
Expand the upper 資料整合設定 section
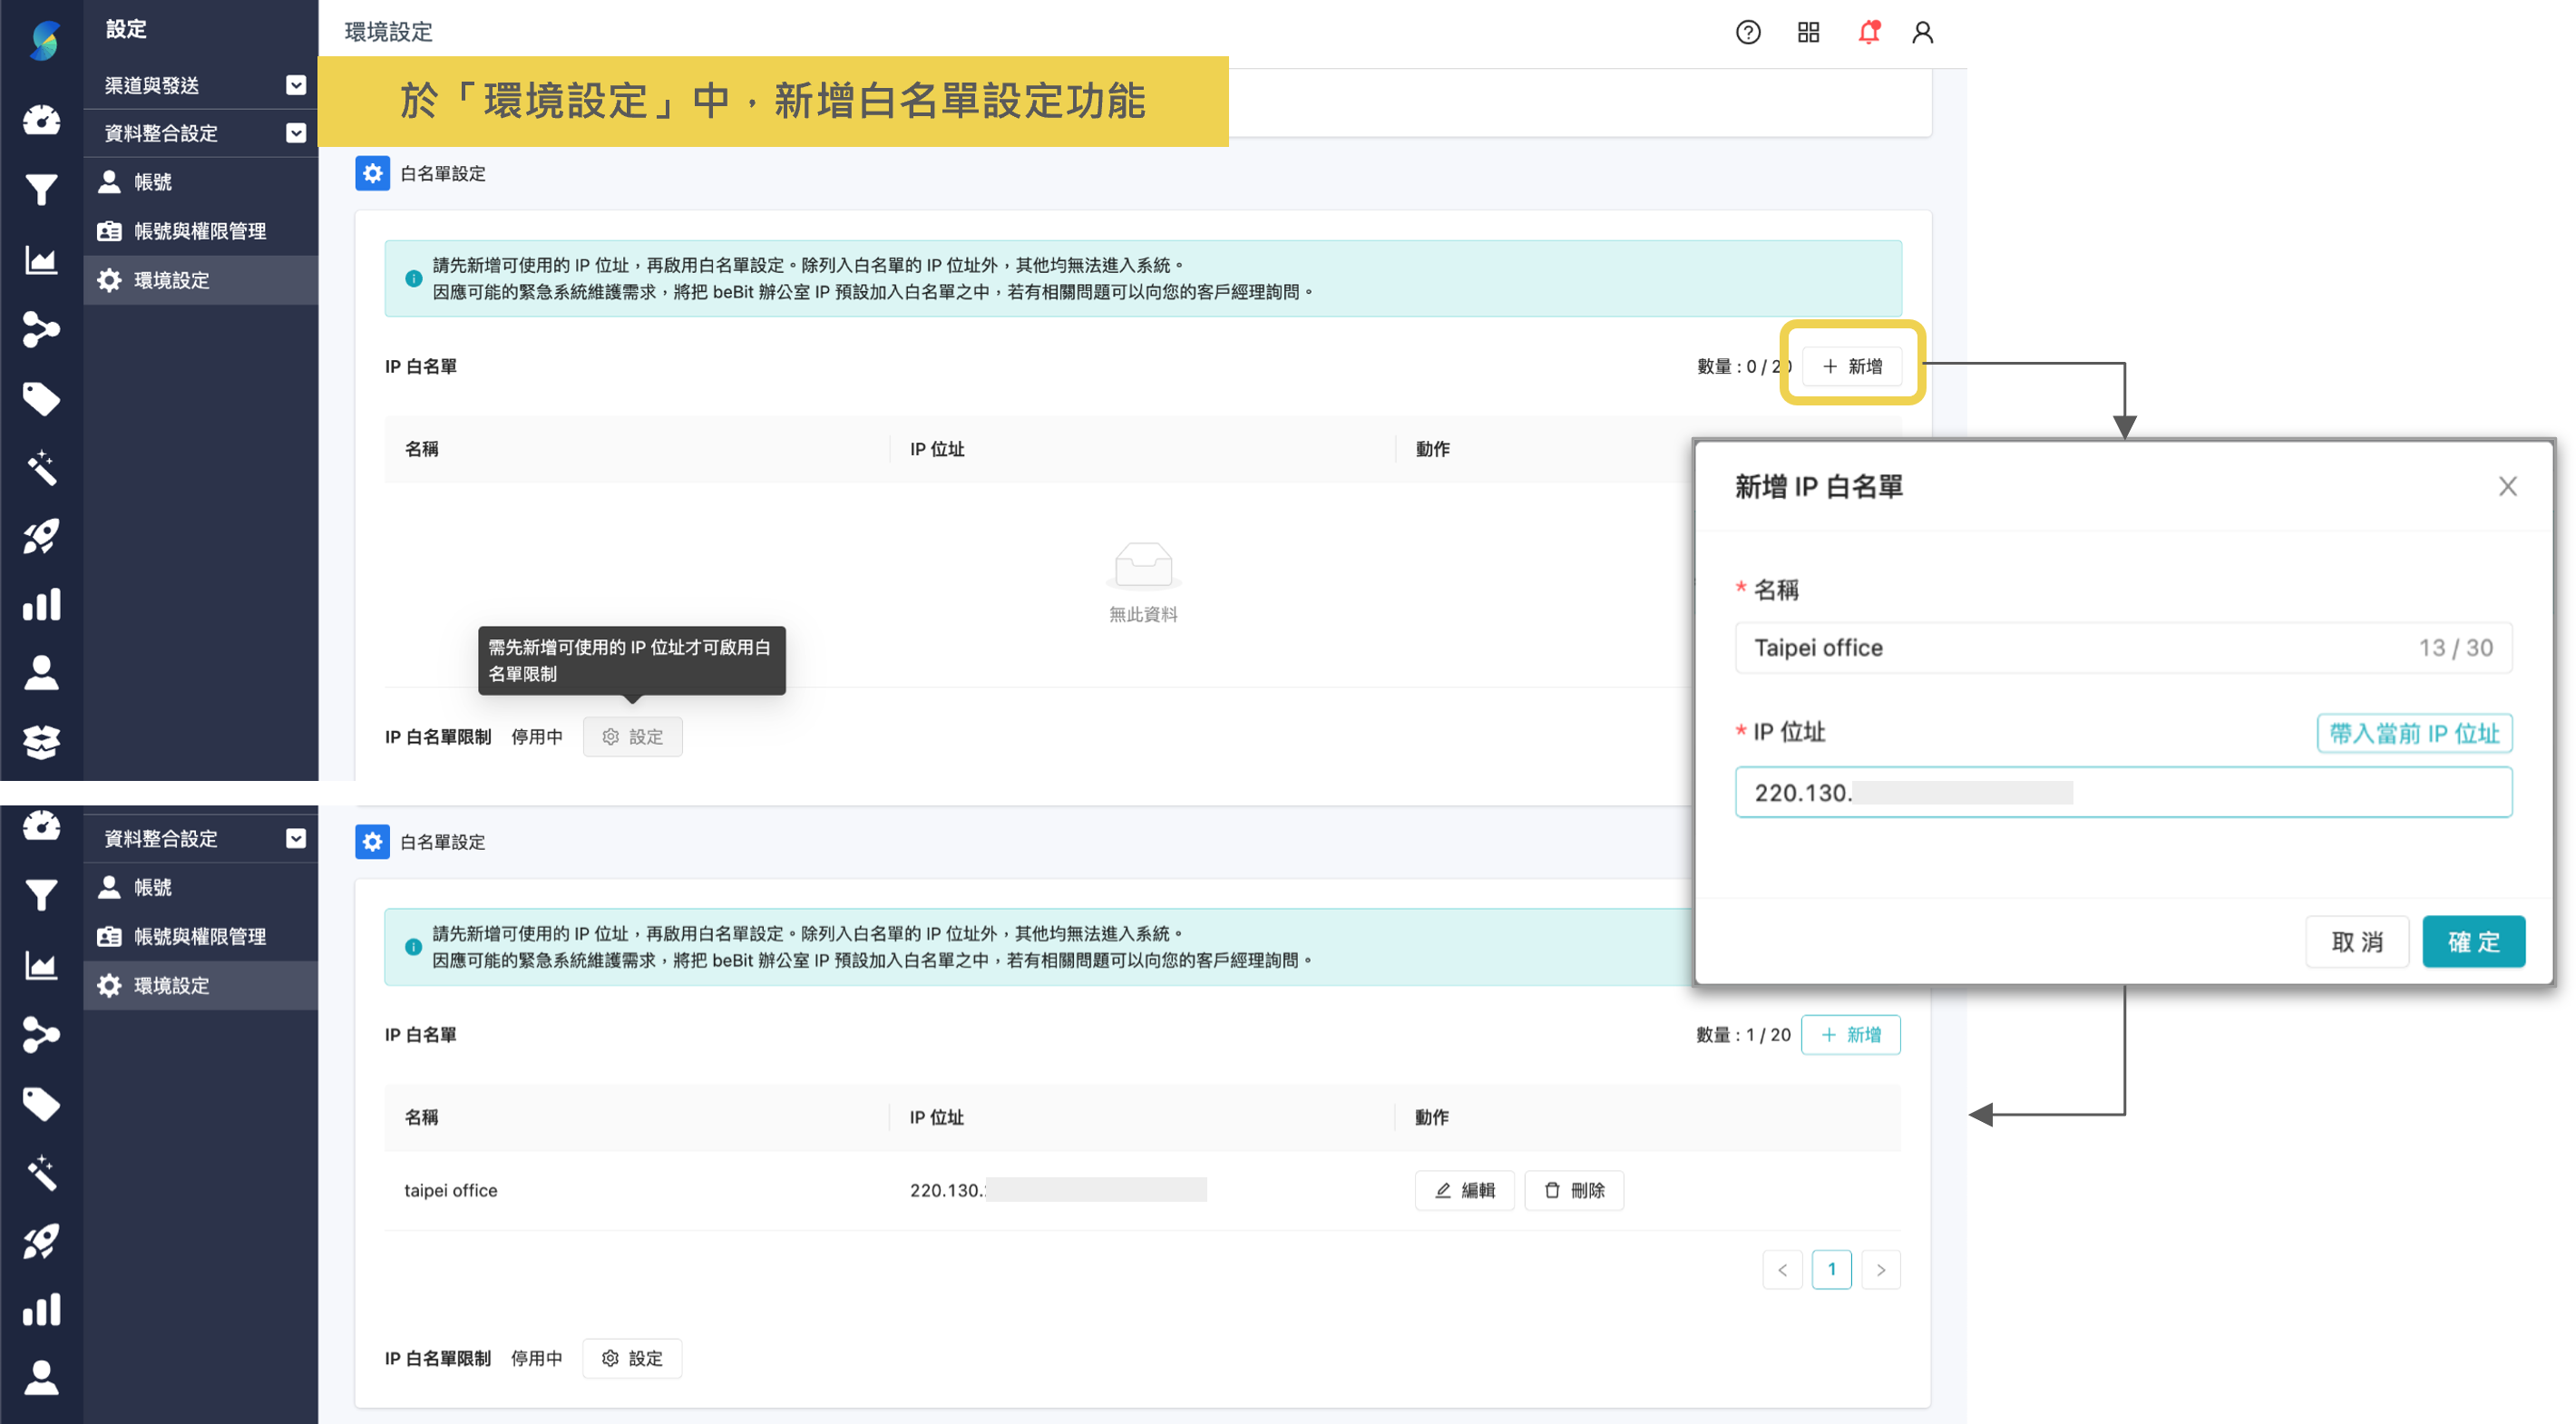[x=295, y=133]
